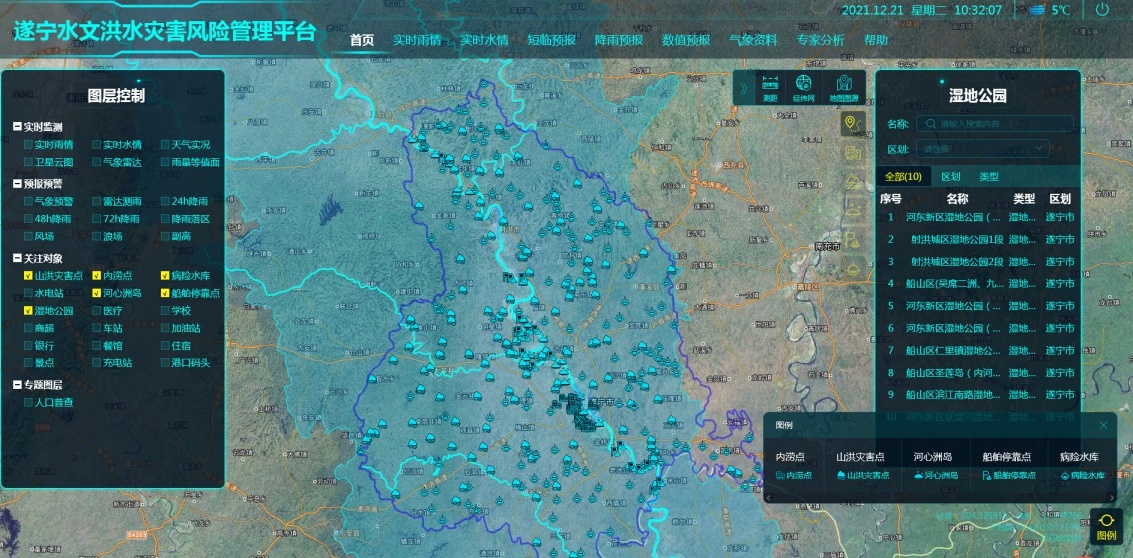Open the 实时水情 menu item

coord(484,41)
